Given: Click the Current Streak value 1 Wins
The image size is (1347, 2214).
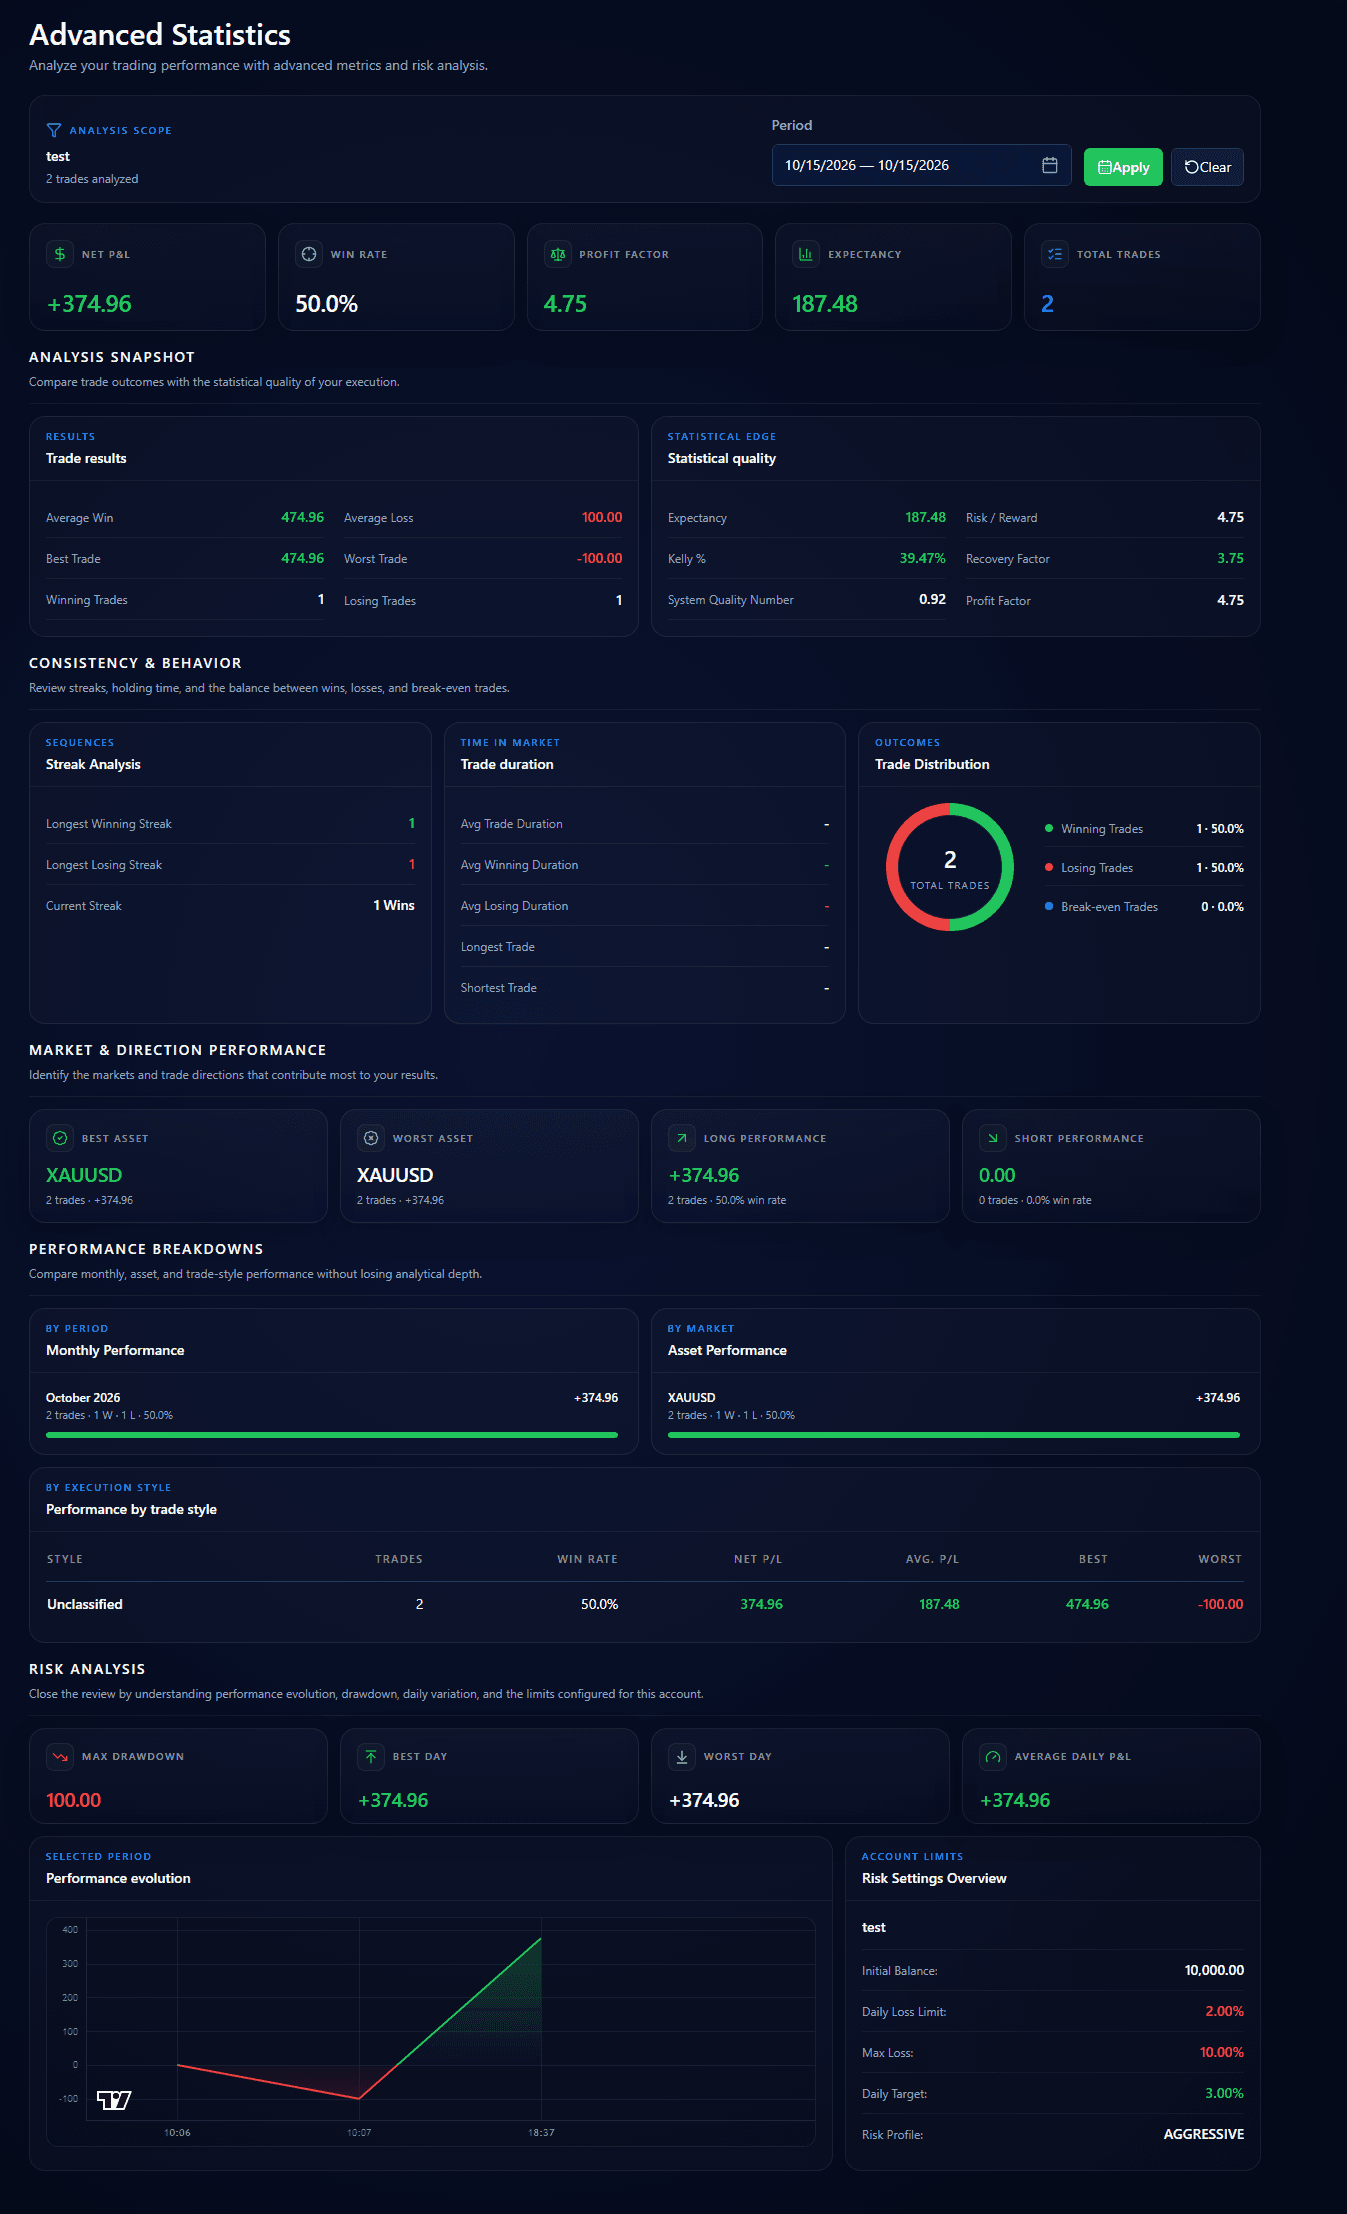Looking at the screenshot, I should [394, 905].
